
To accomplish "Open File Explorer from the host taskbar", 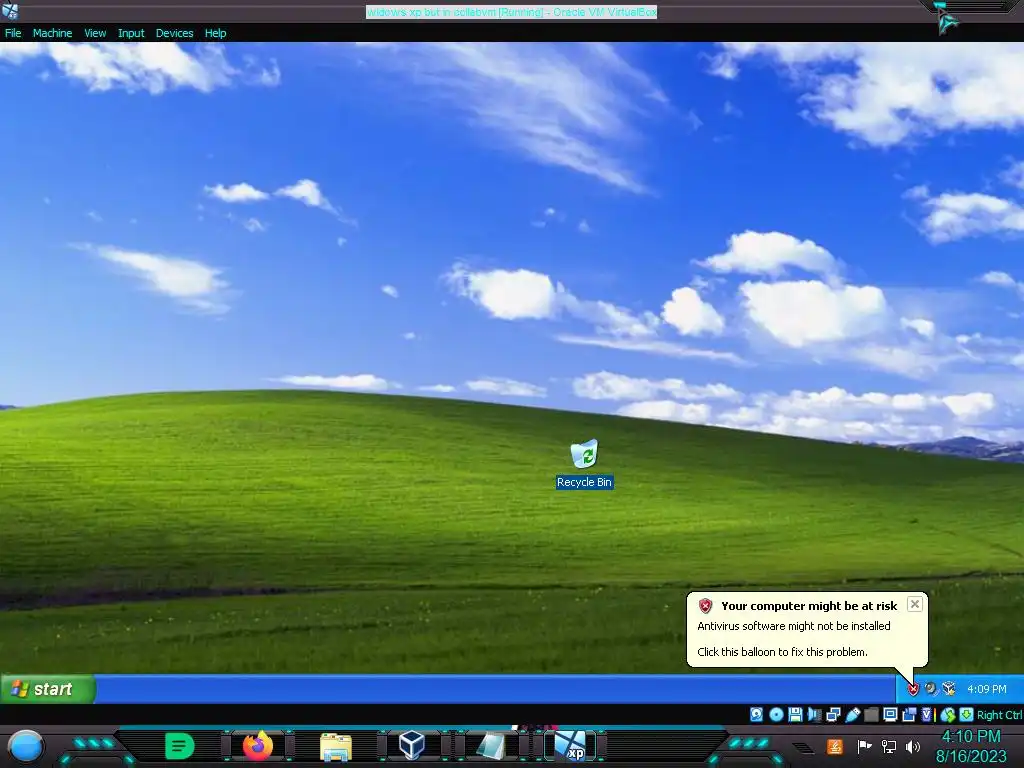I will point(336,746).
